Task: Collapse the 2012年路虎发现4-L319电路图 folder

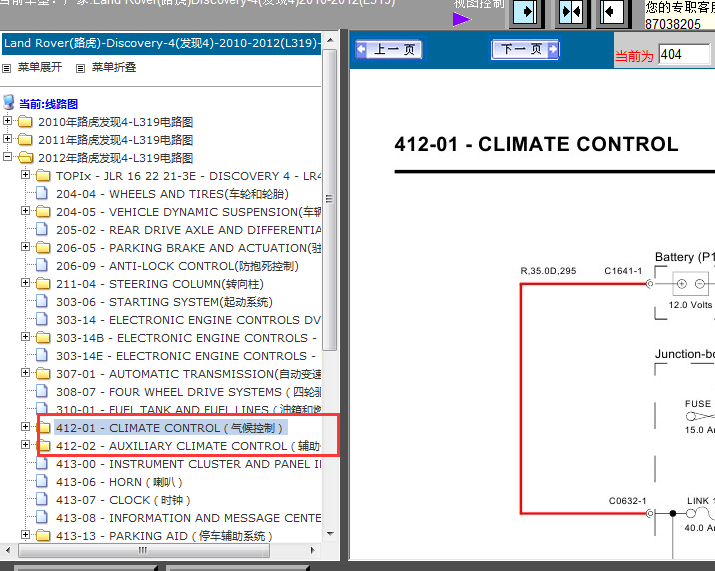Action: point(7,157)
